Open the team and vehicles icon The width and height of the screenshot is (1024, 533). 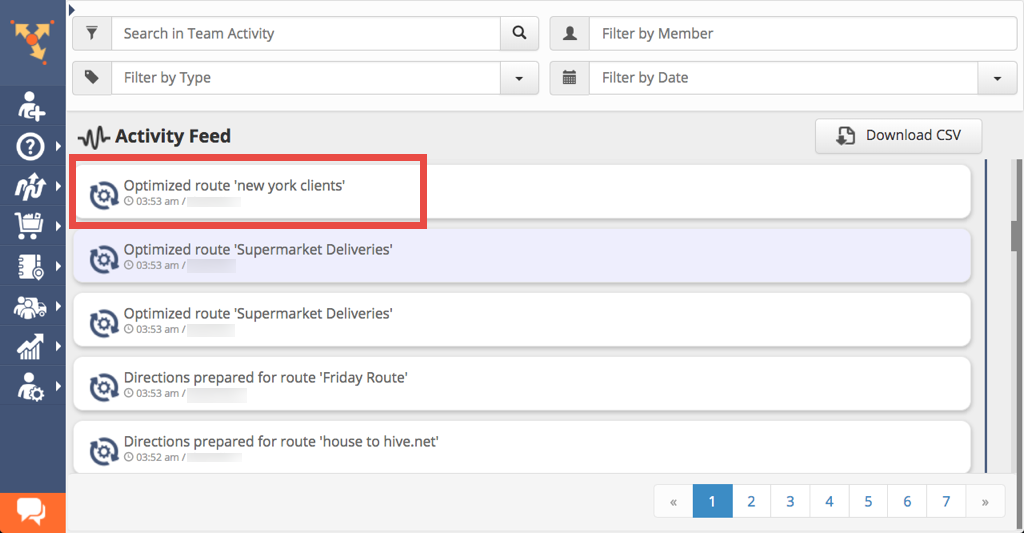(x=30, y=306)
